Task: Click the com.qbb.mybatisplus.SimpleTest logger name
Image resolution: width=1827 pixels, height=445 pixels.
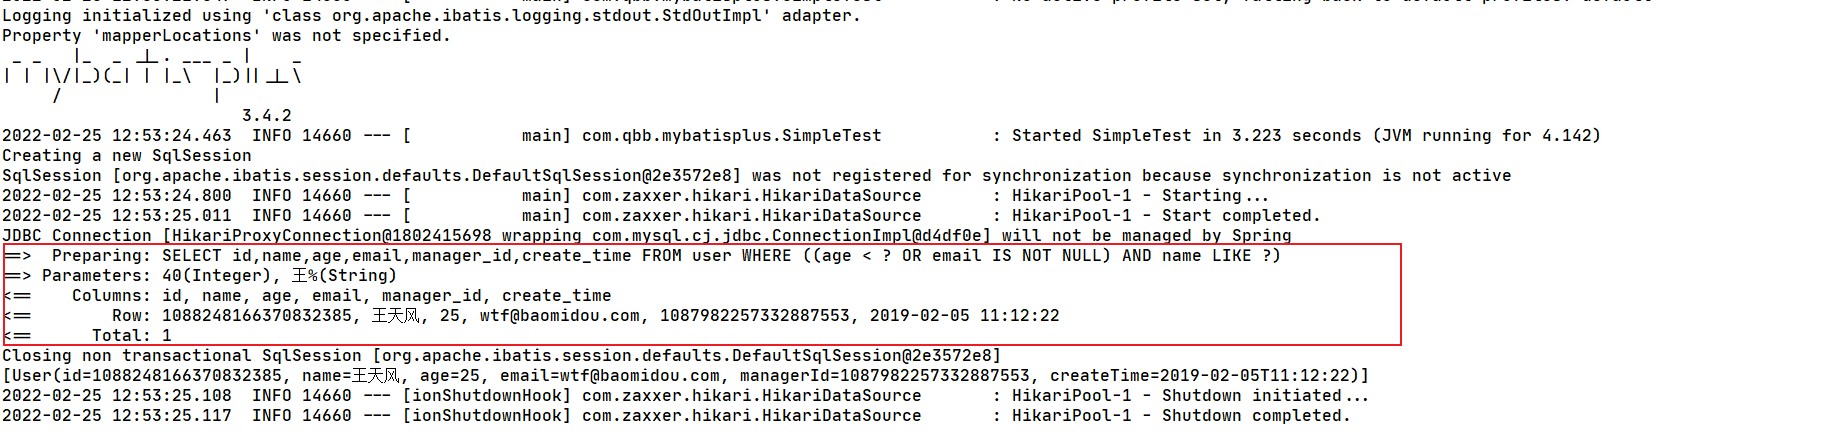Action: [x=731, y=136]
